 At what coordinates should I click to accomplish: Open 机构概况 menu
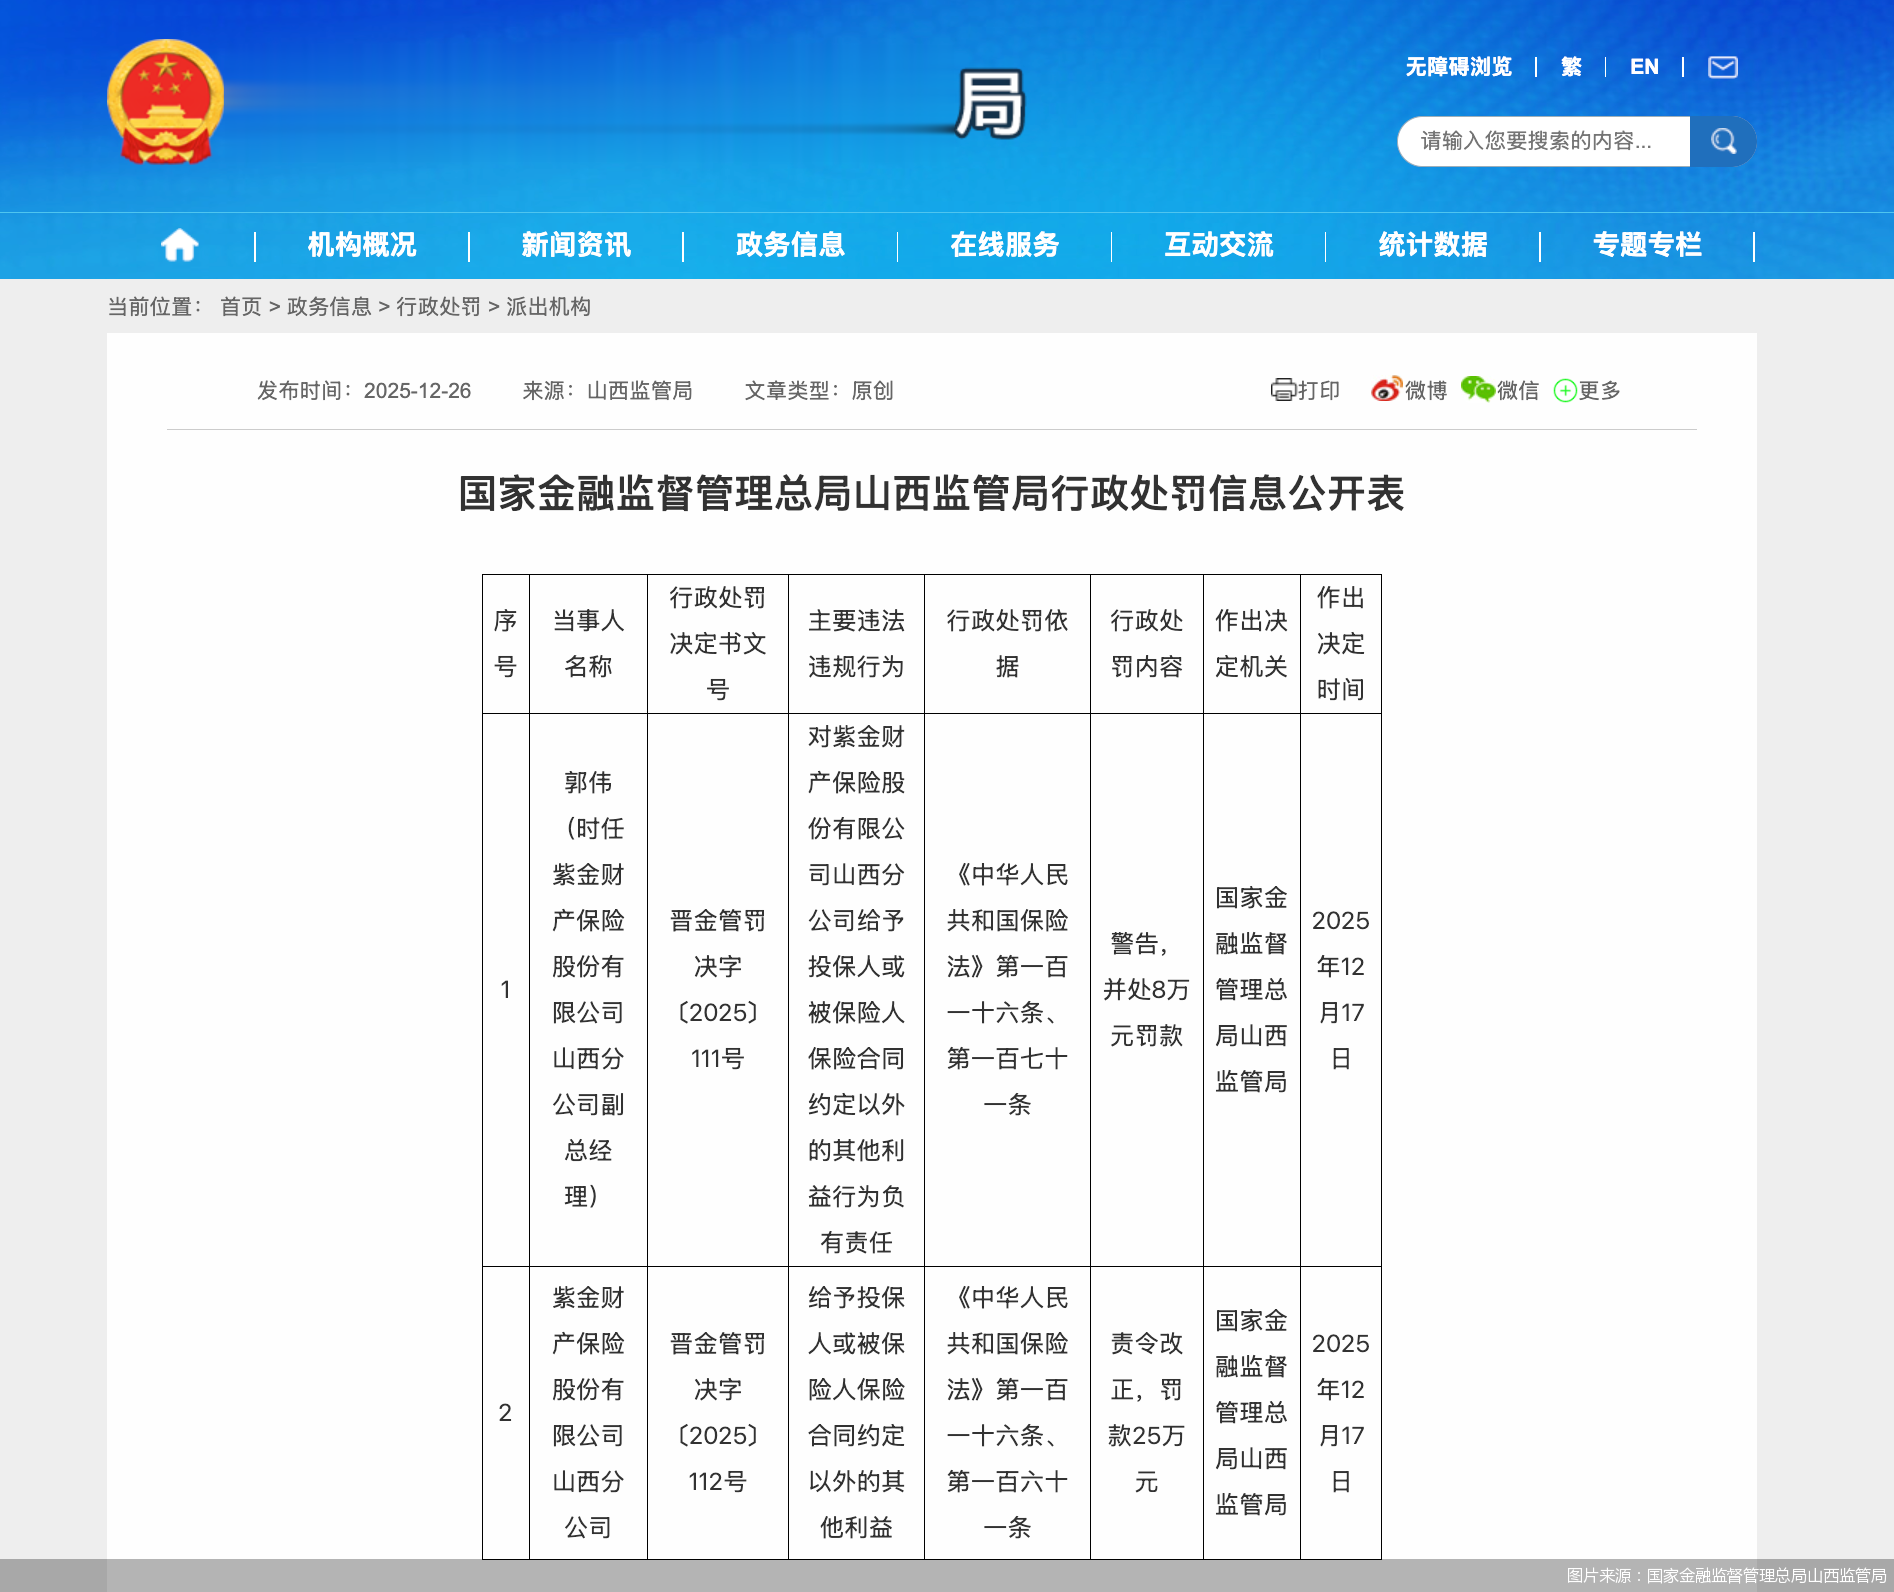click(362, 245)
